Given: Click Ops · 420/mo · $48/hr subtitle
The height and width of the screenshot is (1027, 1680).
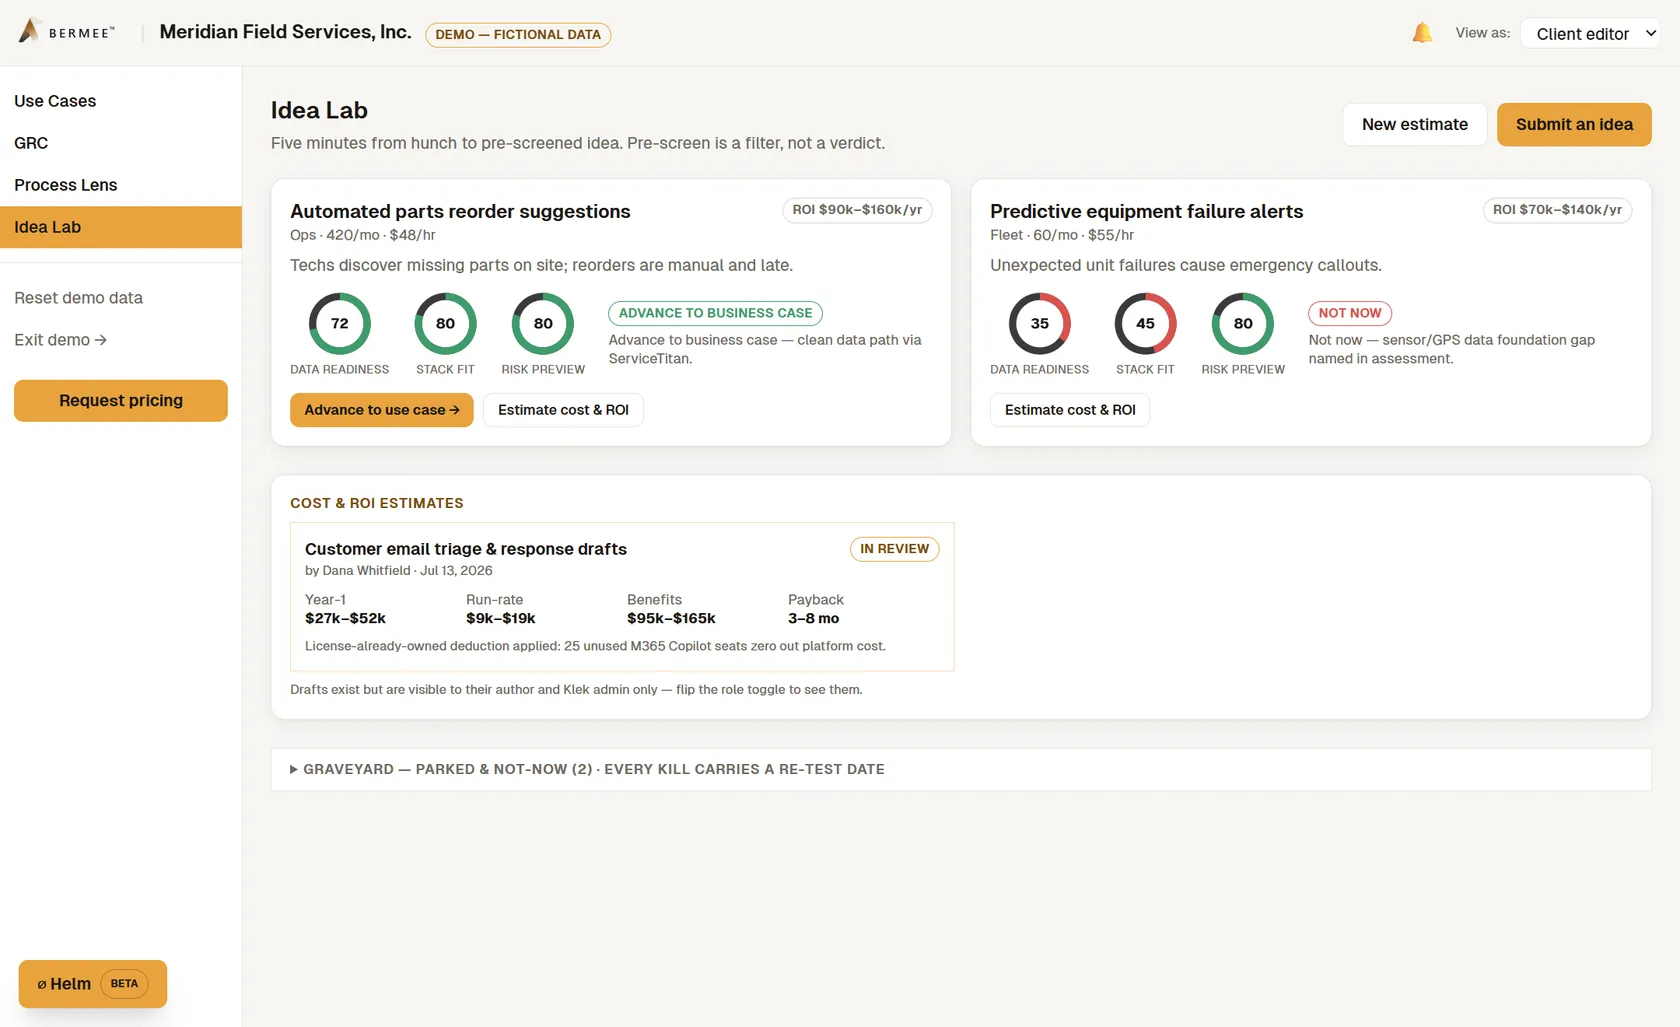Looking at the screenshot, I should click(362, 235).
